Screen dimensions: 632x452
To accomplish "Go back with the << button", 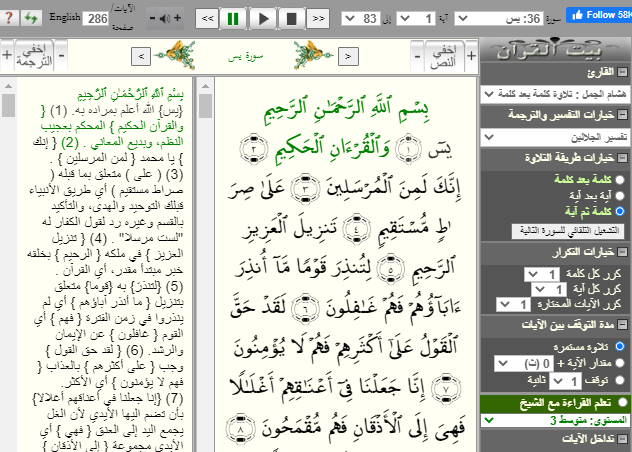I will point(205,18).
